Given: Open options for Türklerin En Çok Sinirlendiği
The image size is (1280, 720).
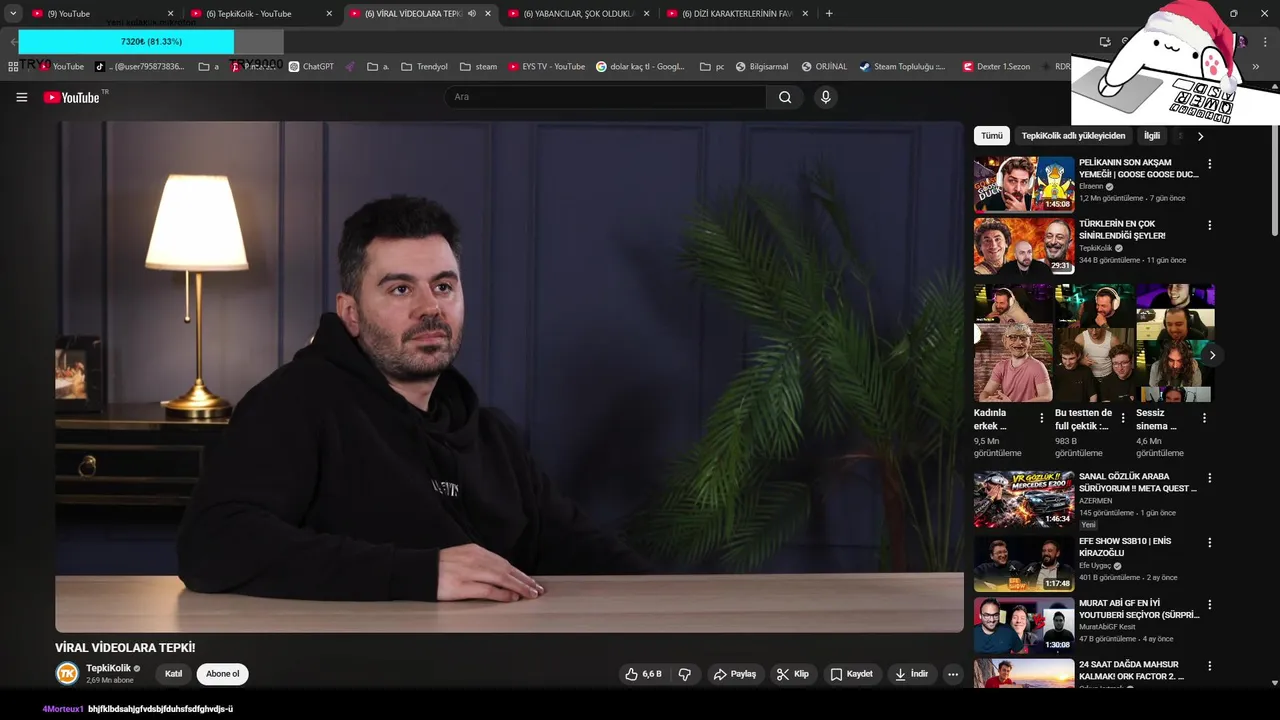Looking at the screenshot, I should tap(1210, 226).
